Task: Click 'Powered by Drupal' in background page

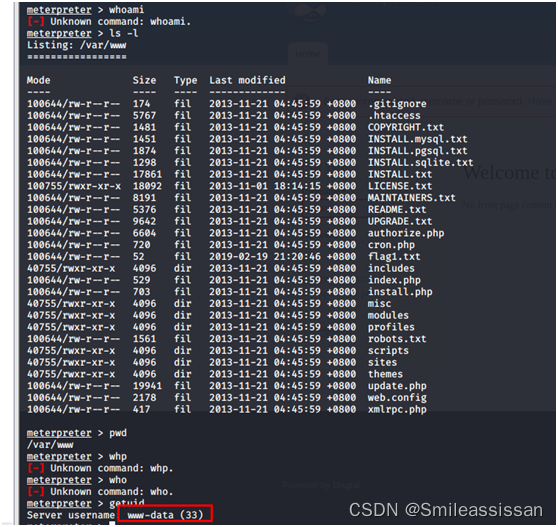Action: pos(321,485)
